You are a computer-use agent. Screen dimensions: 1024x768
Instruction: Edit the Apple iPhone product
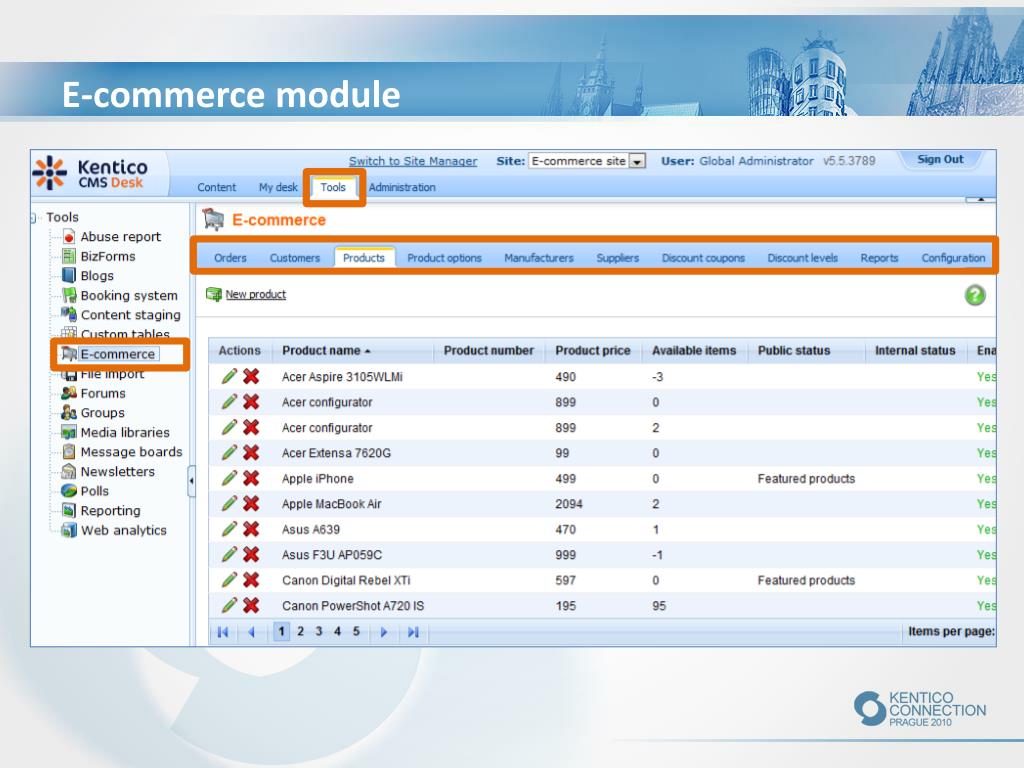pos(229,478)
